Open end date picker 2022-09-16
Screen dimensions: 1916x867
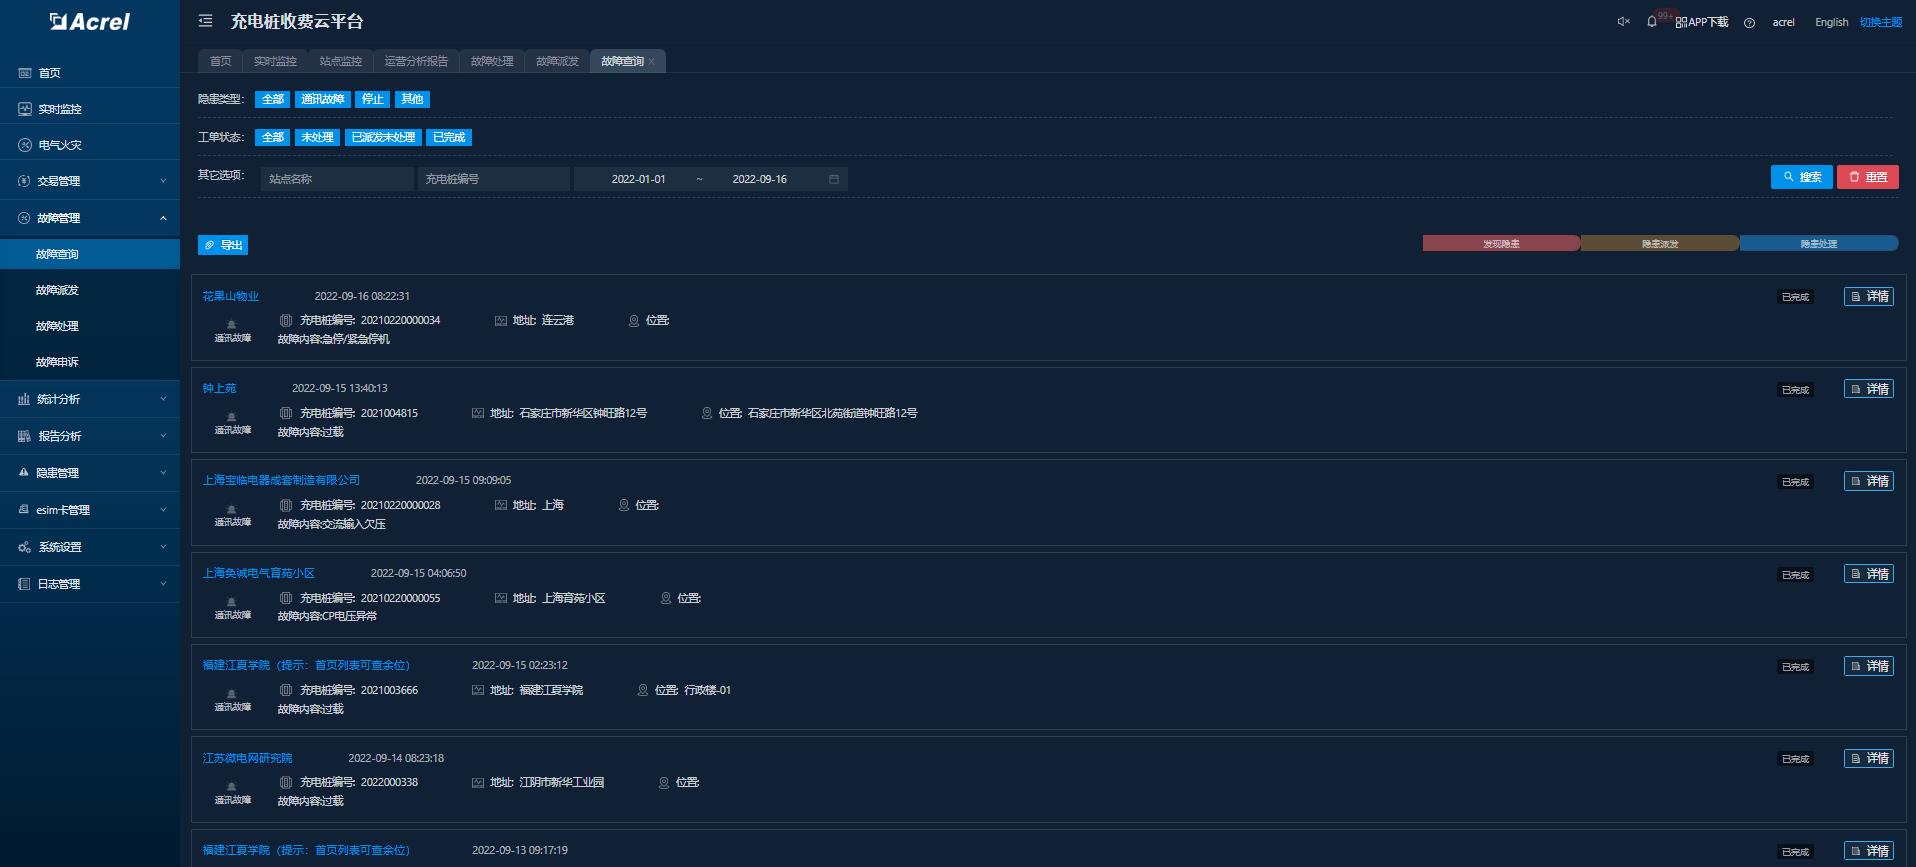(x=759, y=179)
